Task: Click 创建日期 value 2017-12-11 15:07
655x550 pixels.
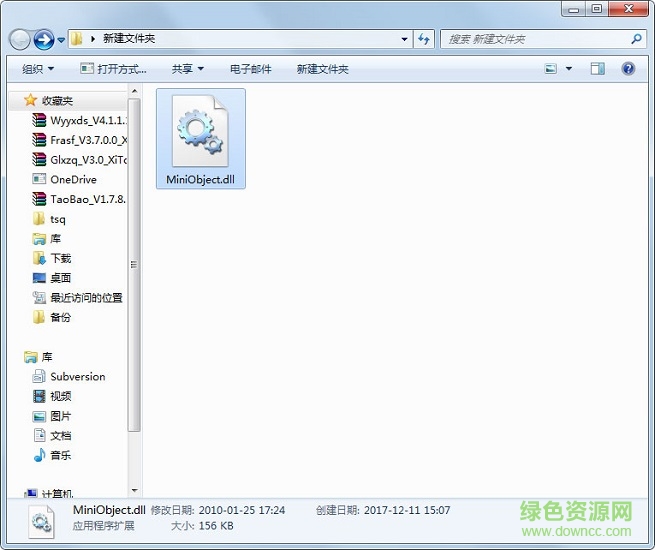Action: click(407, 510)
